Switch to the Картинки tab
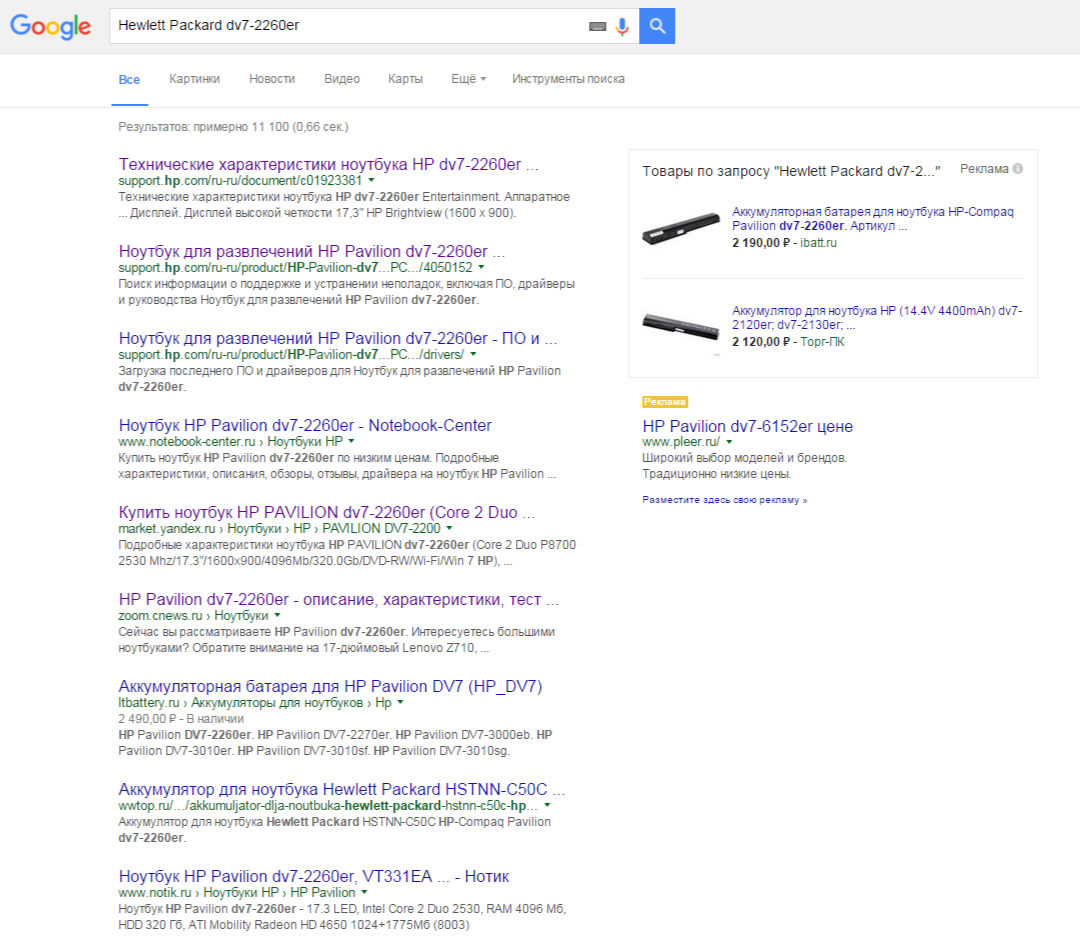Viewport: 1080px width, 951px height. pos(194,79)
